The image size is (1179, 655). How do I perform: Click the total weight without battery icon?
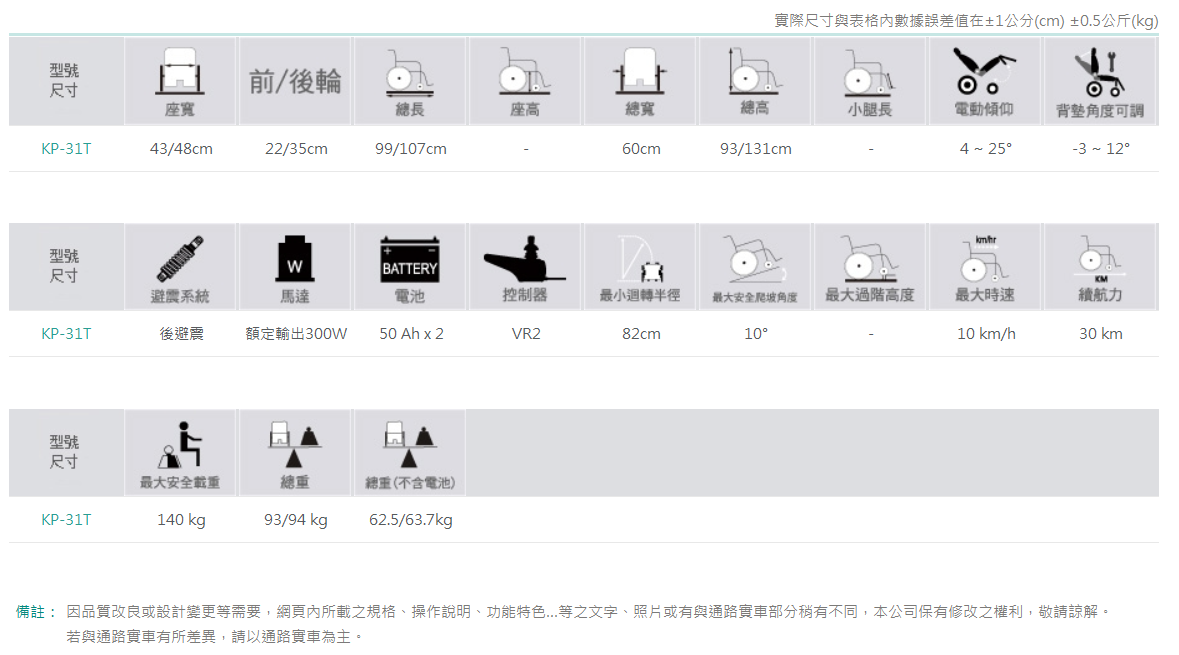click(x=409, y=444)
